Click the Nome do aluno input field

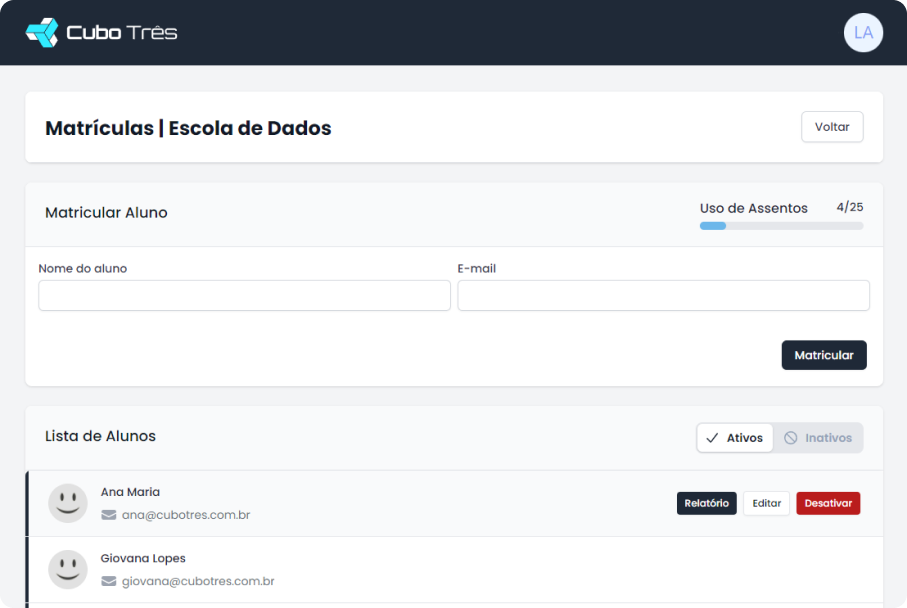(244, 295)
